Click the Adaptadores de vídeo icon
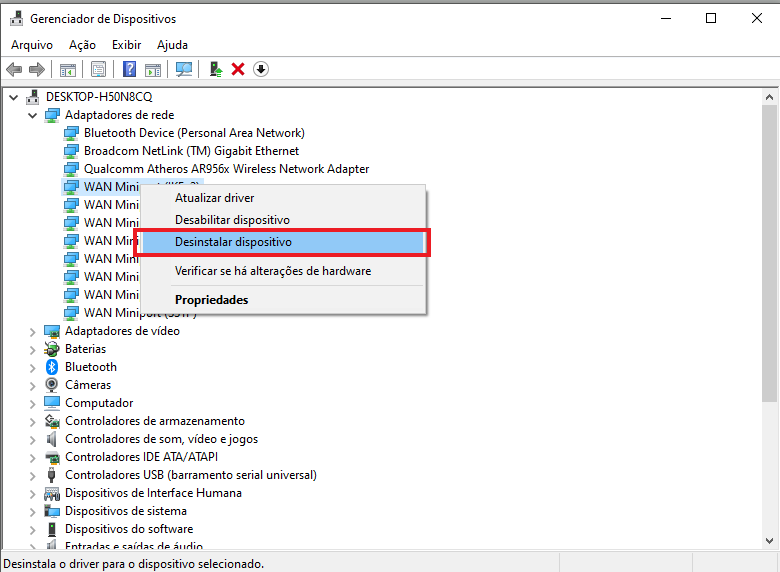This screenshot has height=572, width=780. pos(52,331)
